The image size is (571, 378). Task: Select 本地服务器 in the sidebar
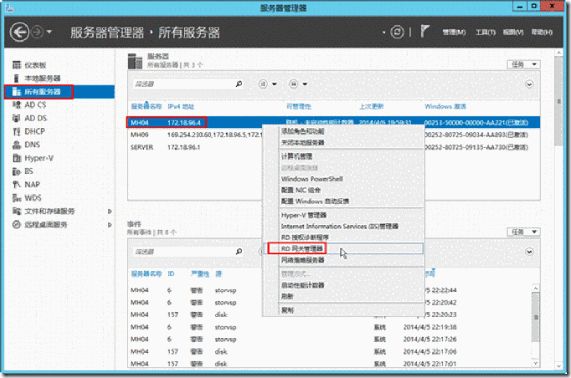tap(42, 78)
